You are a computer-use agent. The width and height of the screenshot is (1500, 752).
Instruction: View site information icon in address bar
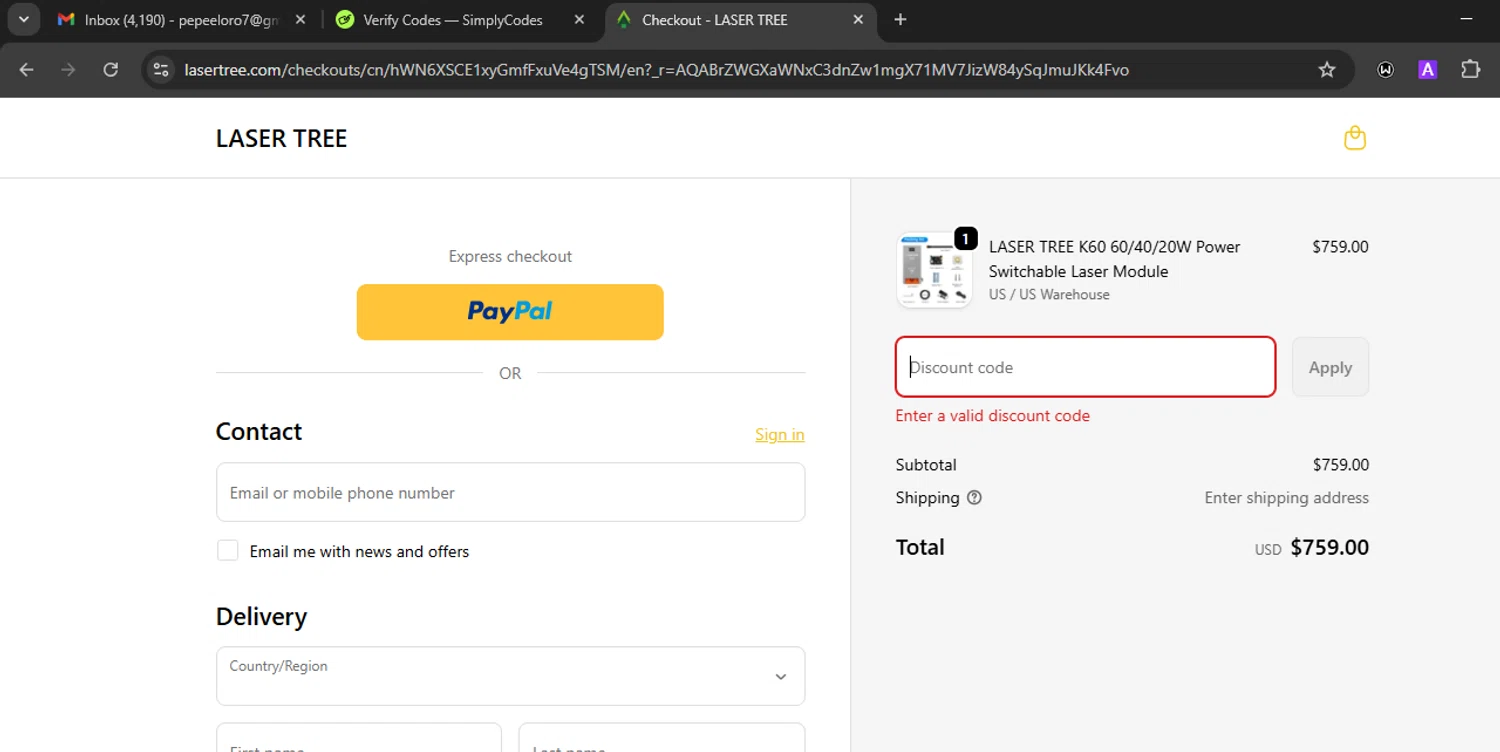point(161,70)
